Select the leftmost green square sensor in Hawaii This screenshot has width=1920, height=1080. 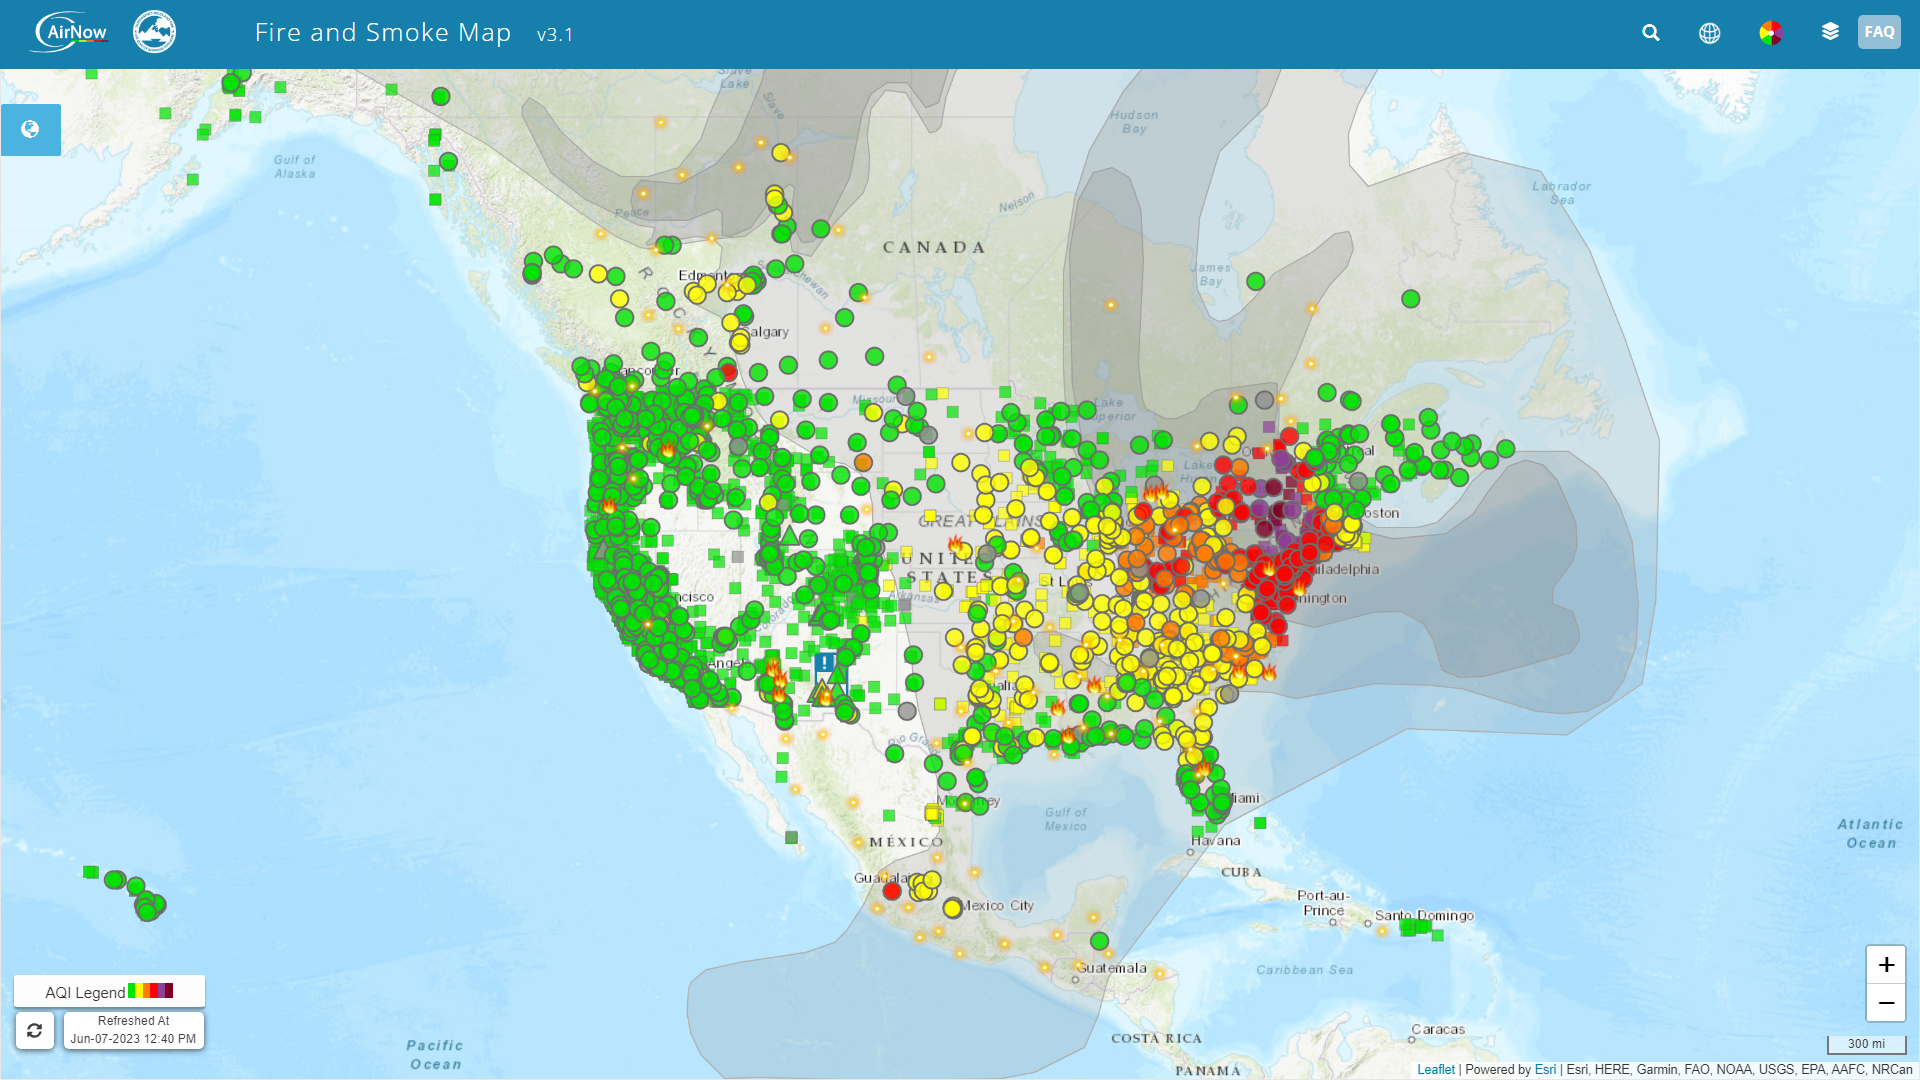90,872
